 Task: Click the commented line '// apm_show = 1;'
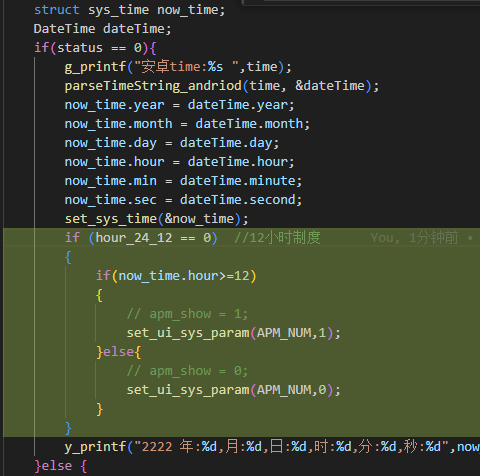click(187, 314)
